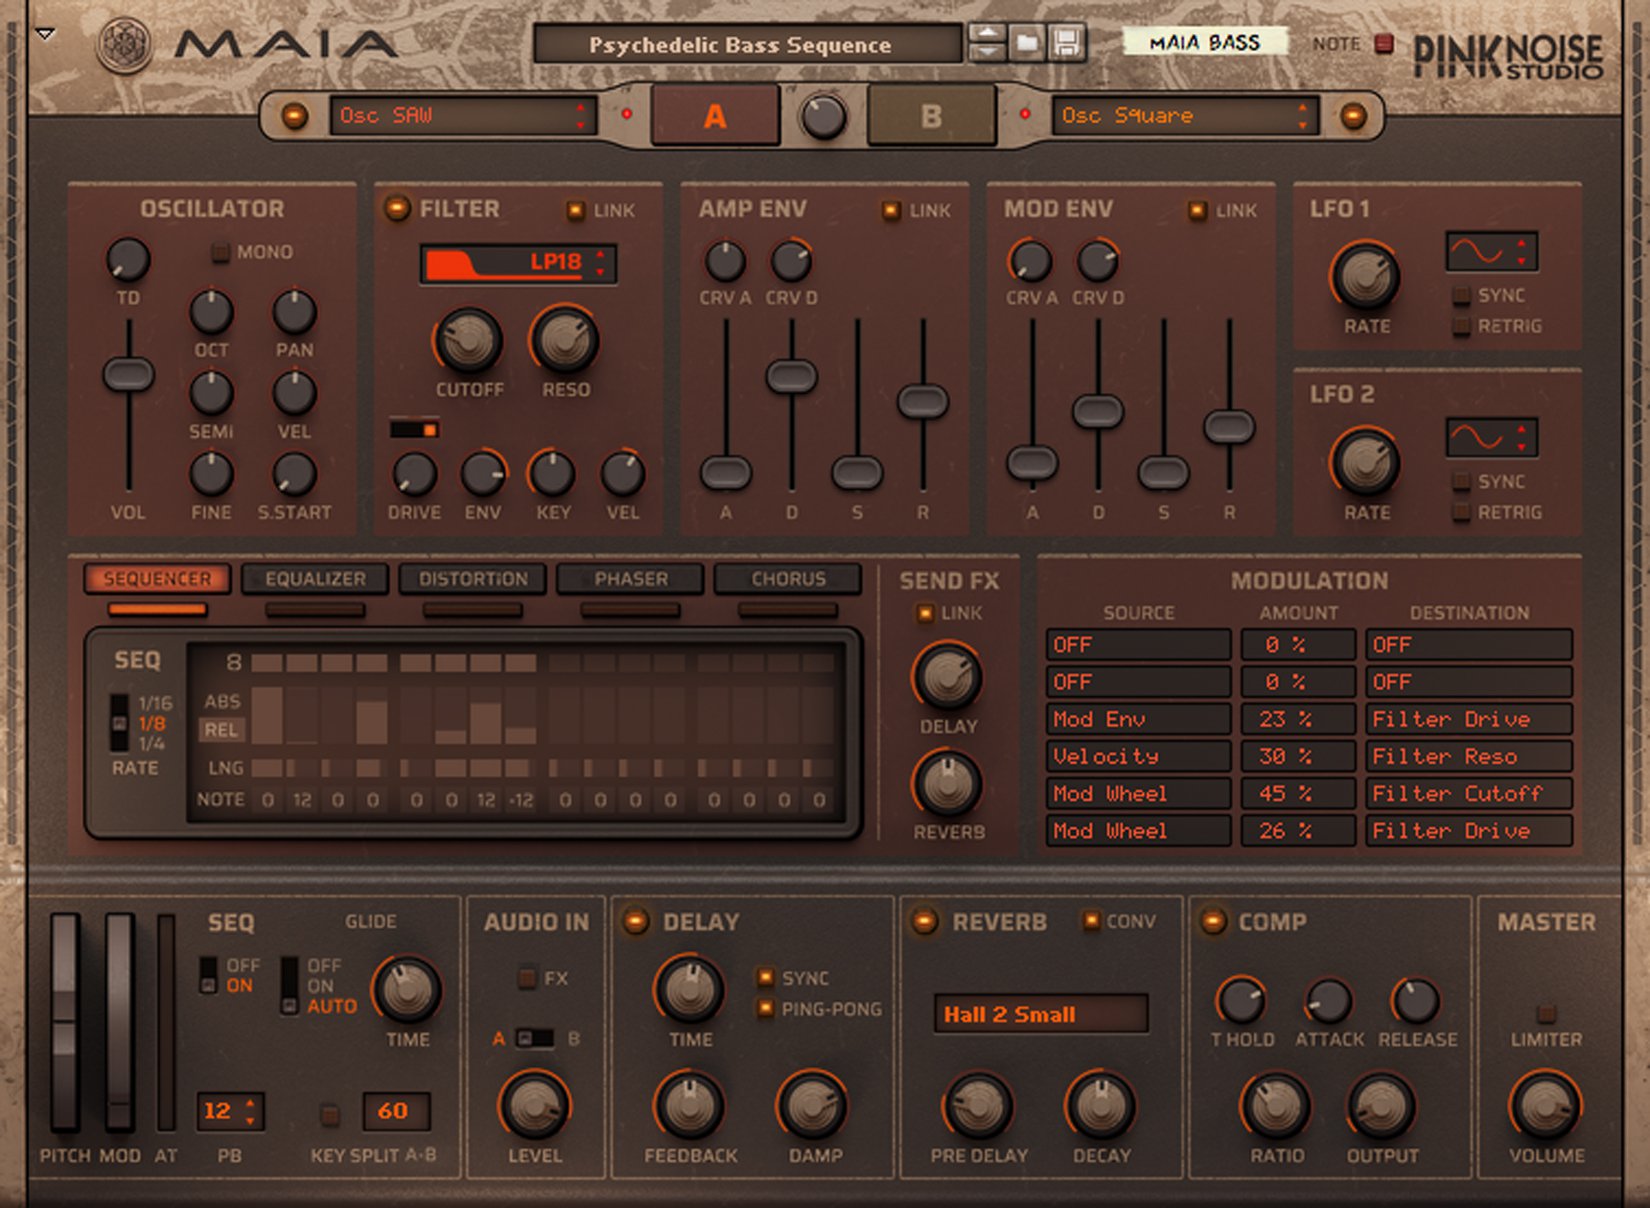The height and width of the screenshot is (1208, 1650).
Task: Select layer B button
Action: 931,116
